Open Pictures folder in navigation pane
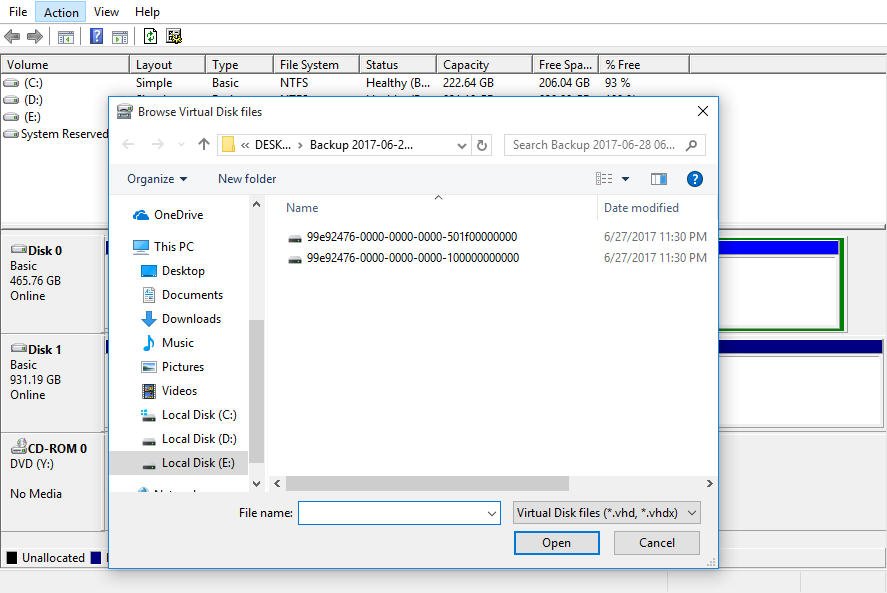Viewport: 887px width, 593px height. pyautogui.click(x=172, y=367)
